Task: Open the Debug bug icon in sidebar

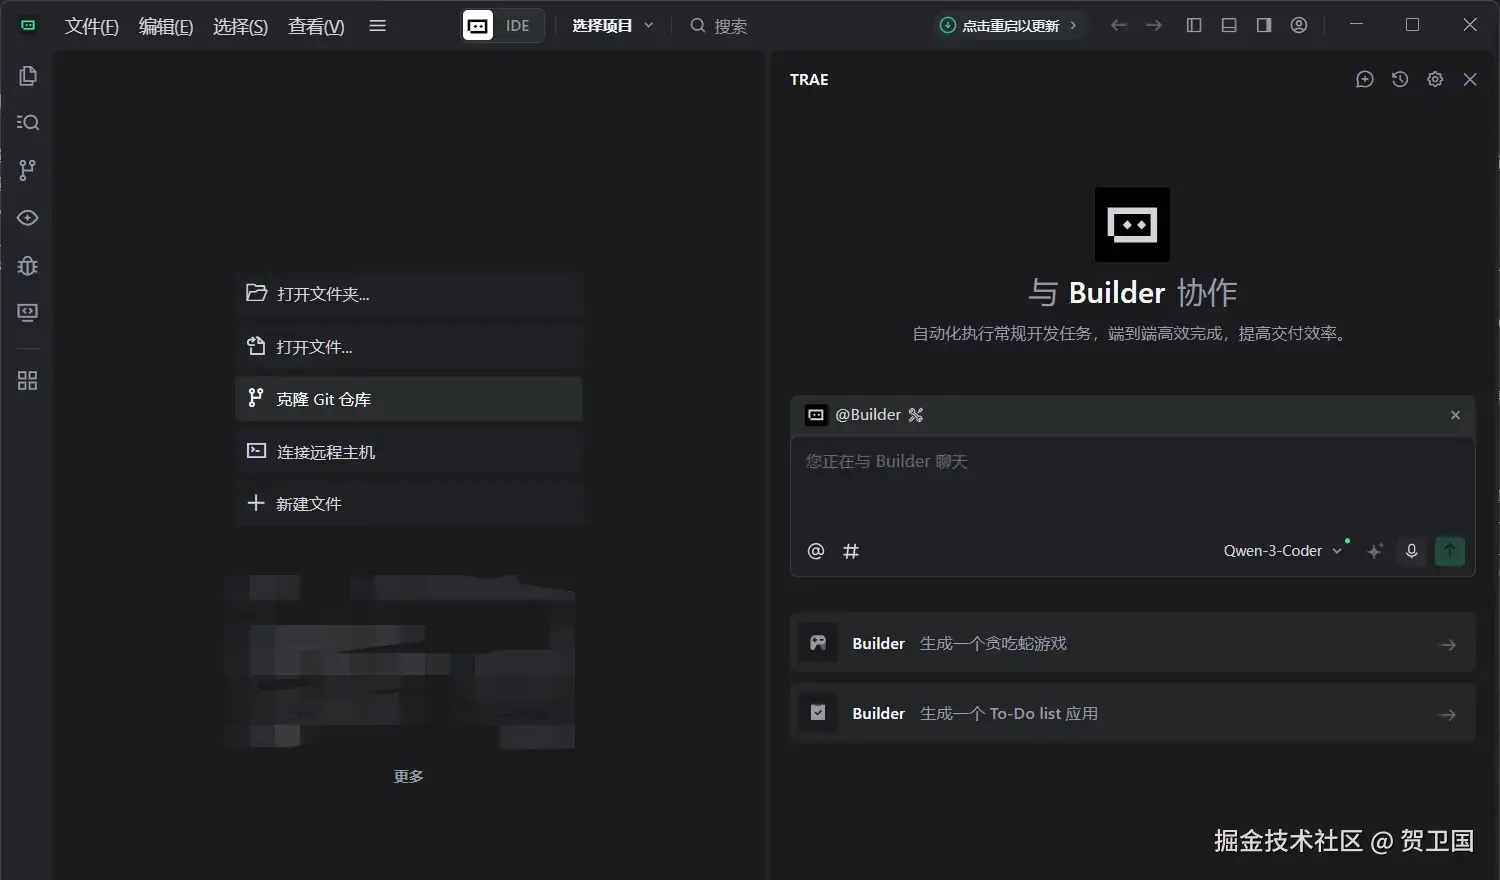Action: click(28, 266)
